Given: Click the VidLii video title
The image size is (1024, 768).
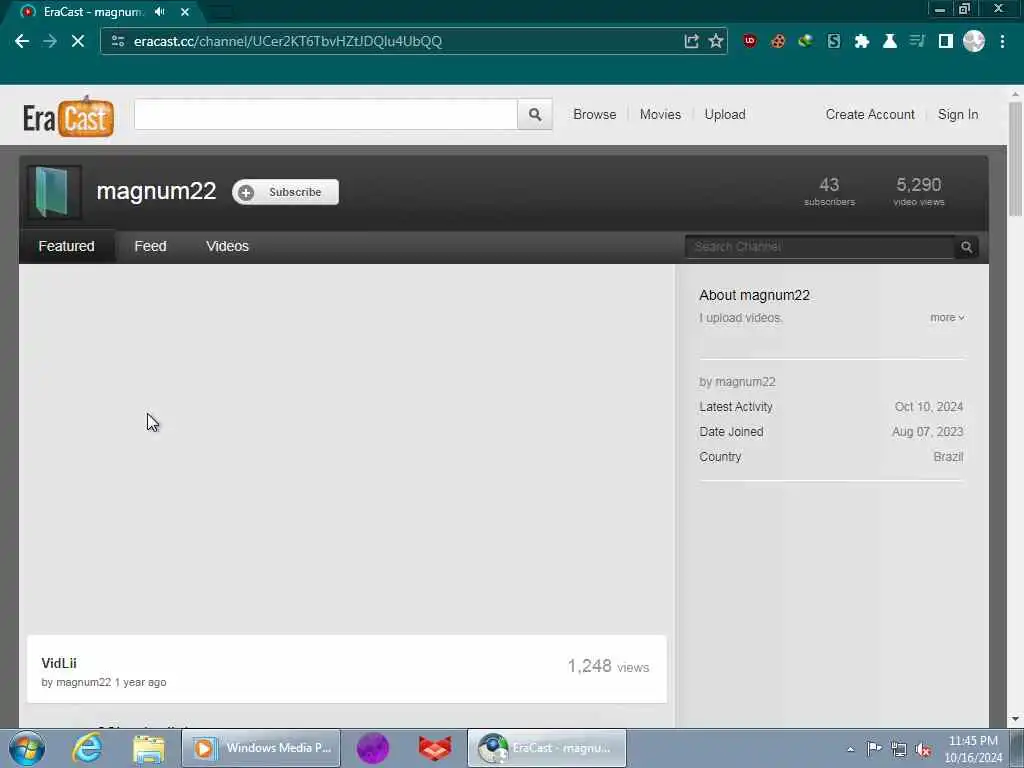Looking at the screenshot, I should (x=59, y=663).
